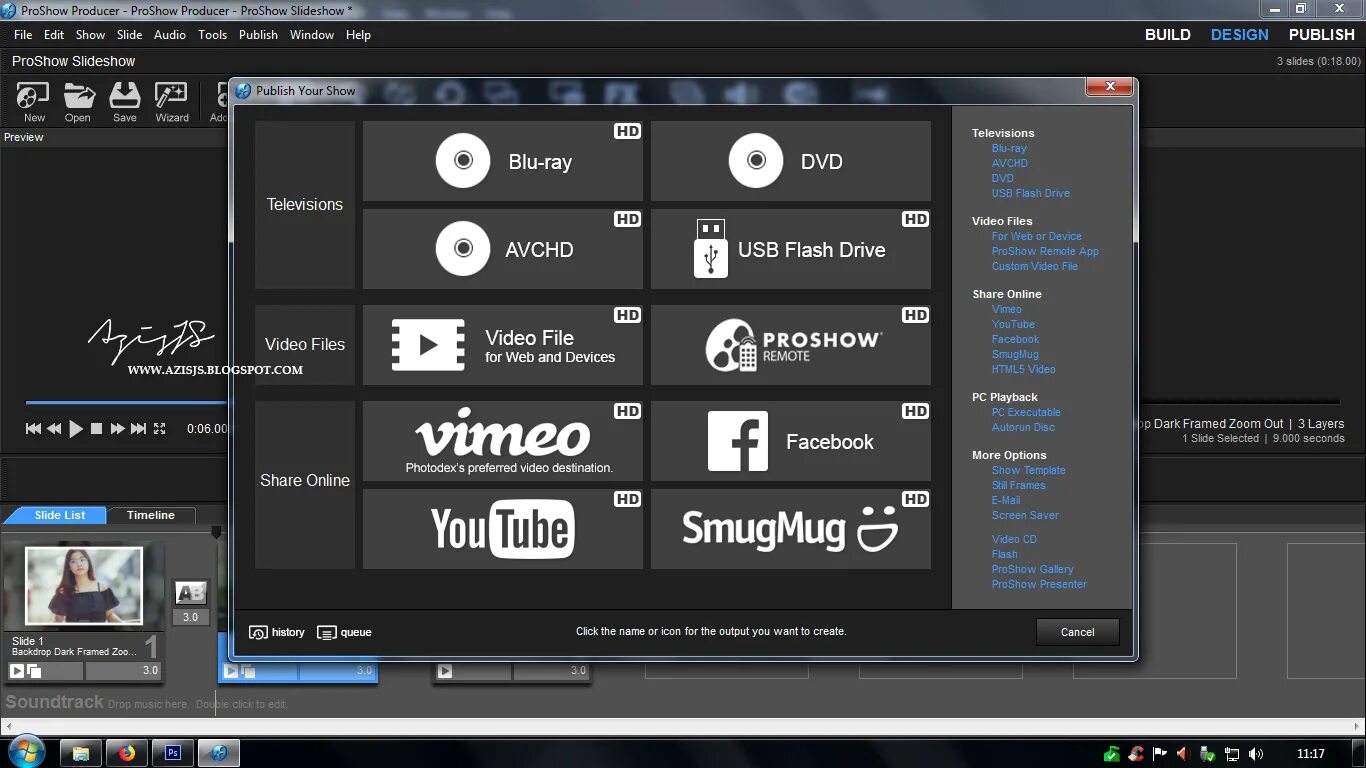Publish the show to Vimeo tile
The height and width of the screenshot is (768, 1366).
tap(502, 441)
